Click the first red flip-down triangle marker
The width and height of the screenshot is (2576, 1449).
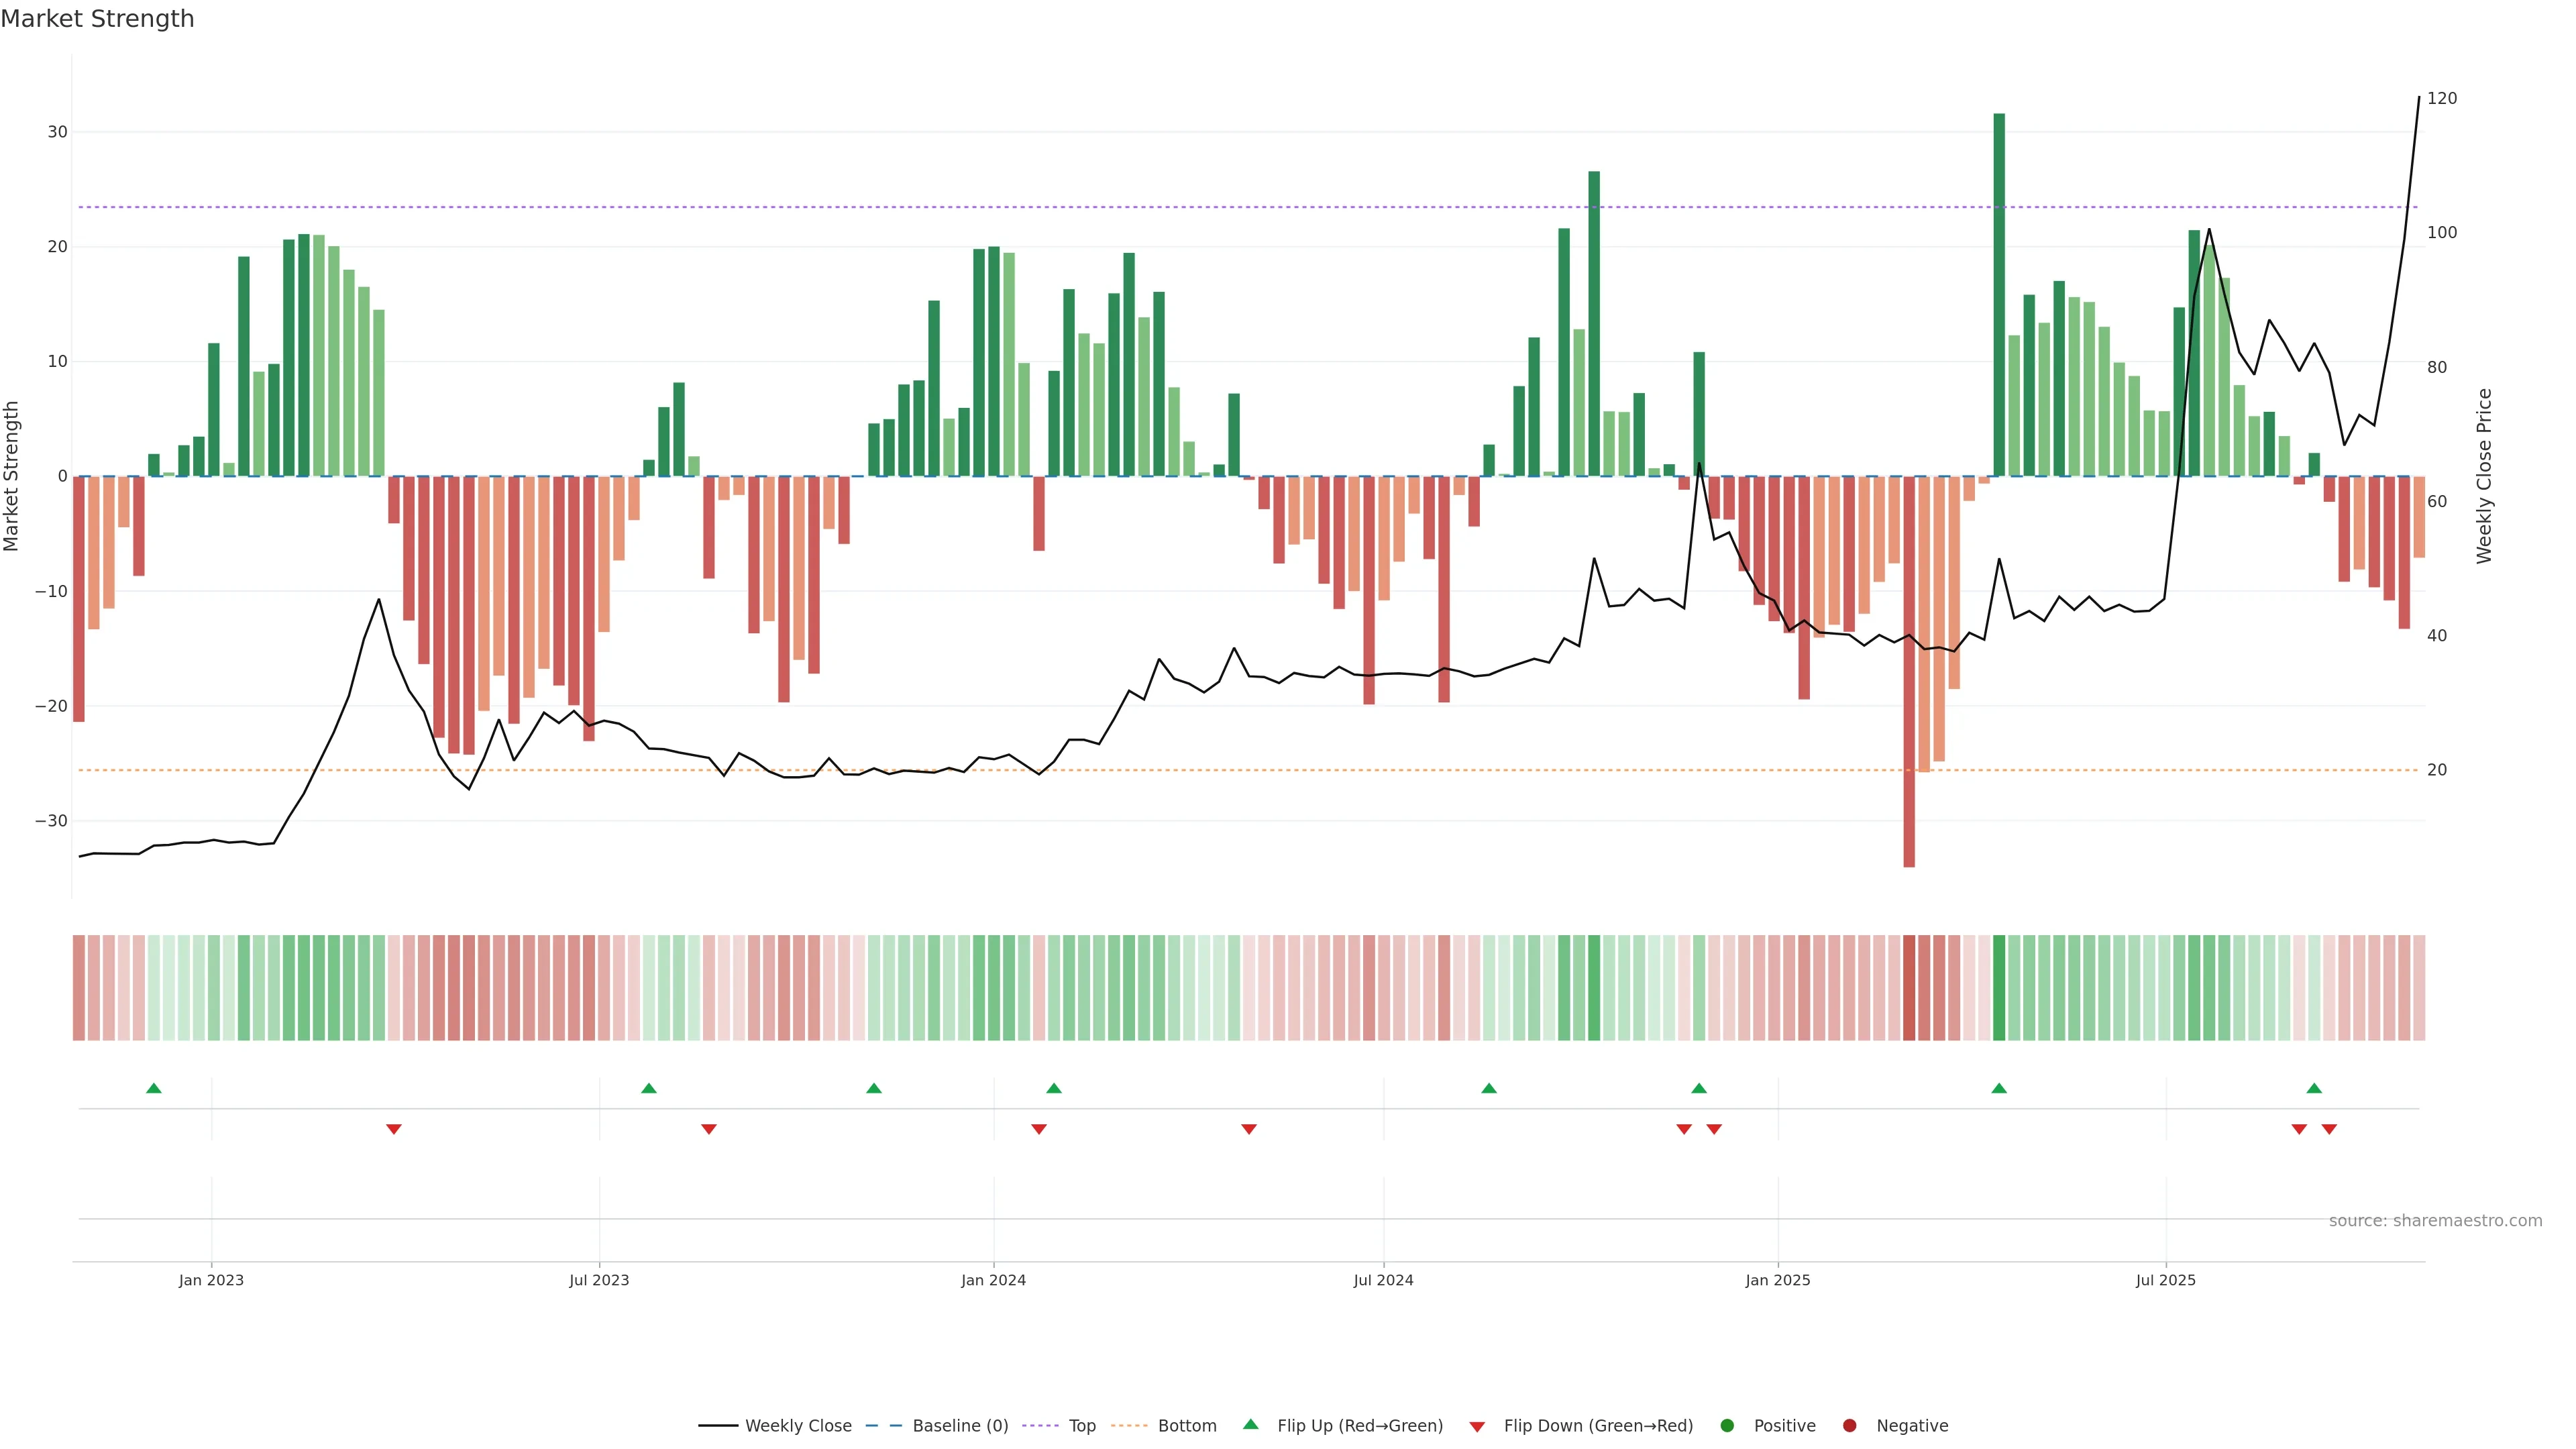(x=394, y=1129)
